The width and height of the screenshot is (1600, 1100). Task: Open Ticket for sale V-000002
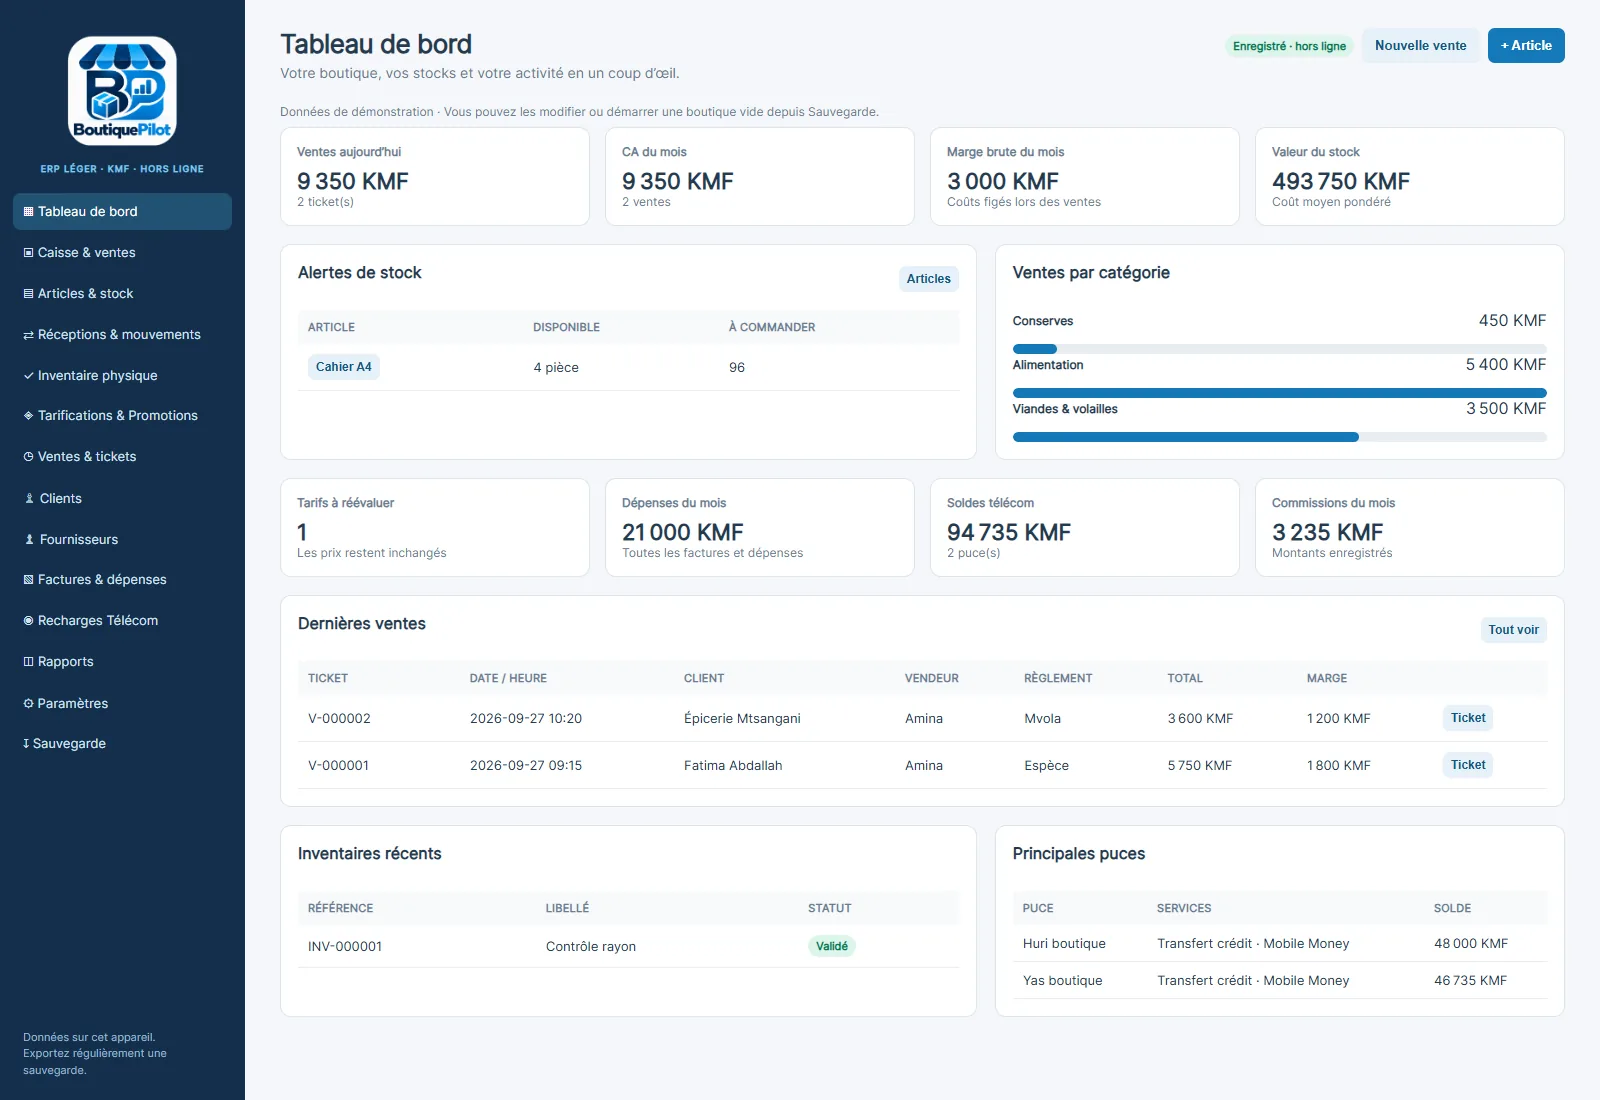pos(1468,718)
